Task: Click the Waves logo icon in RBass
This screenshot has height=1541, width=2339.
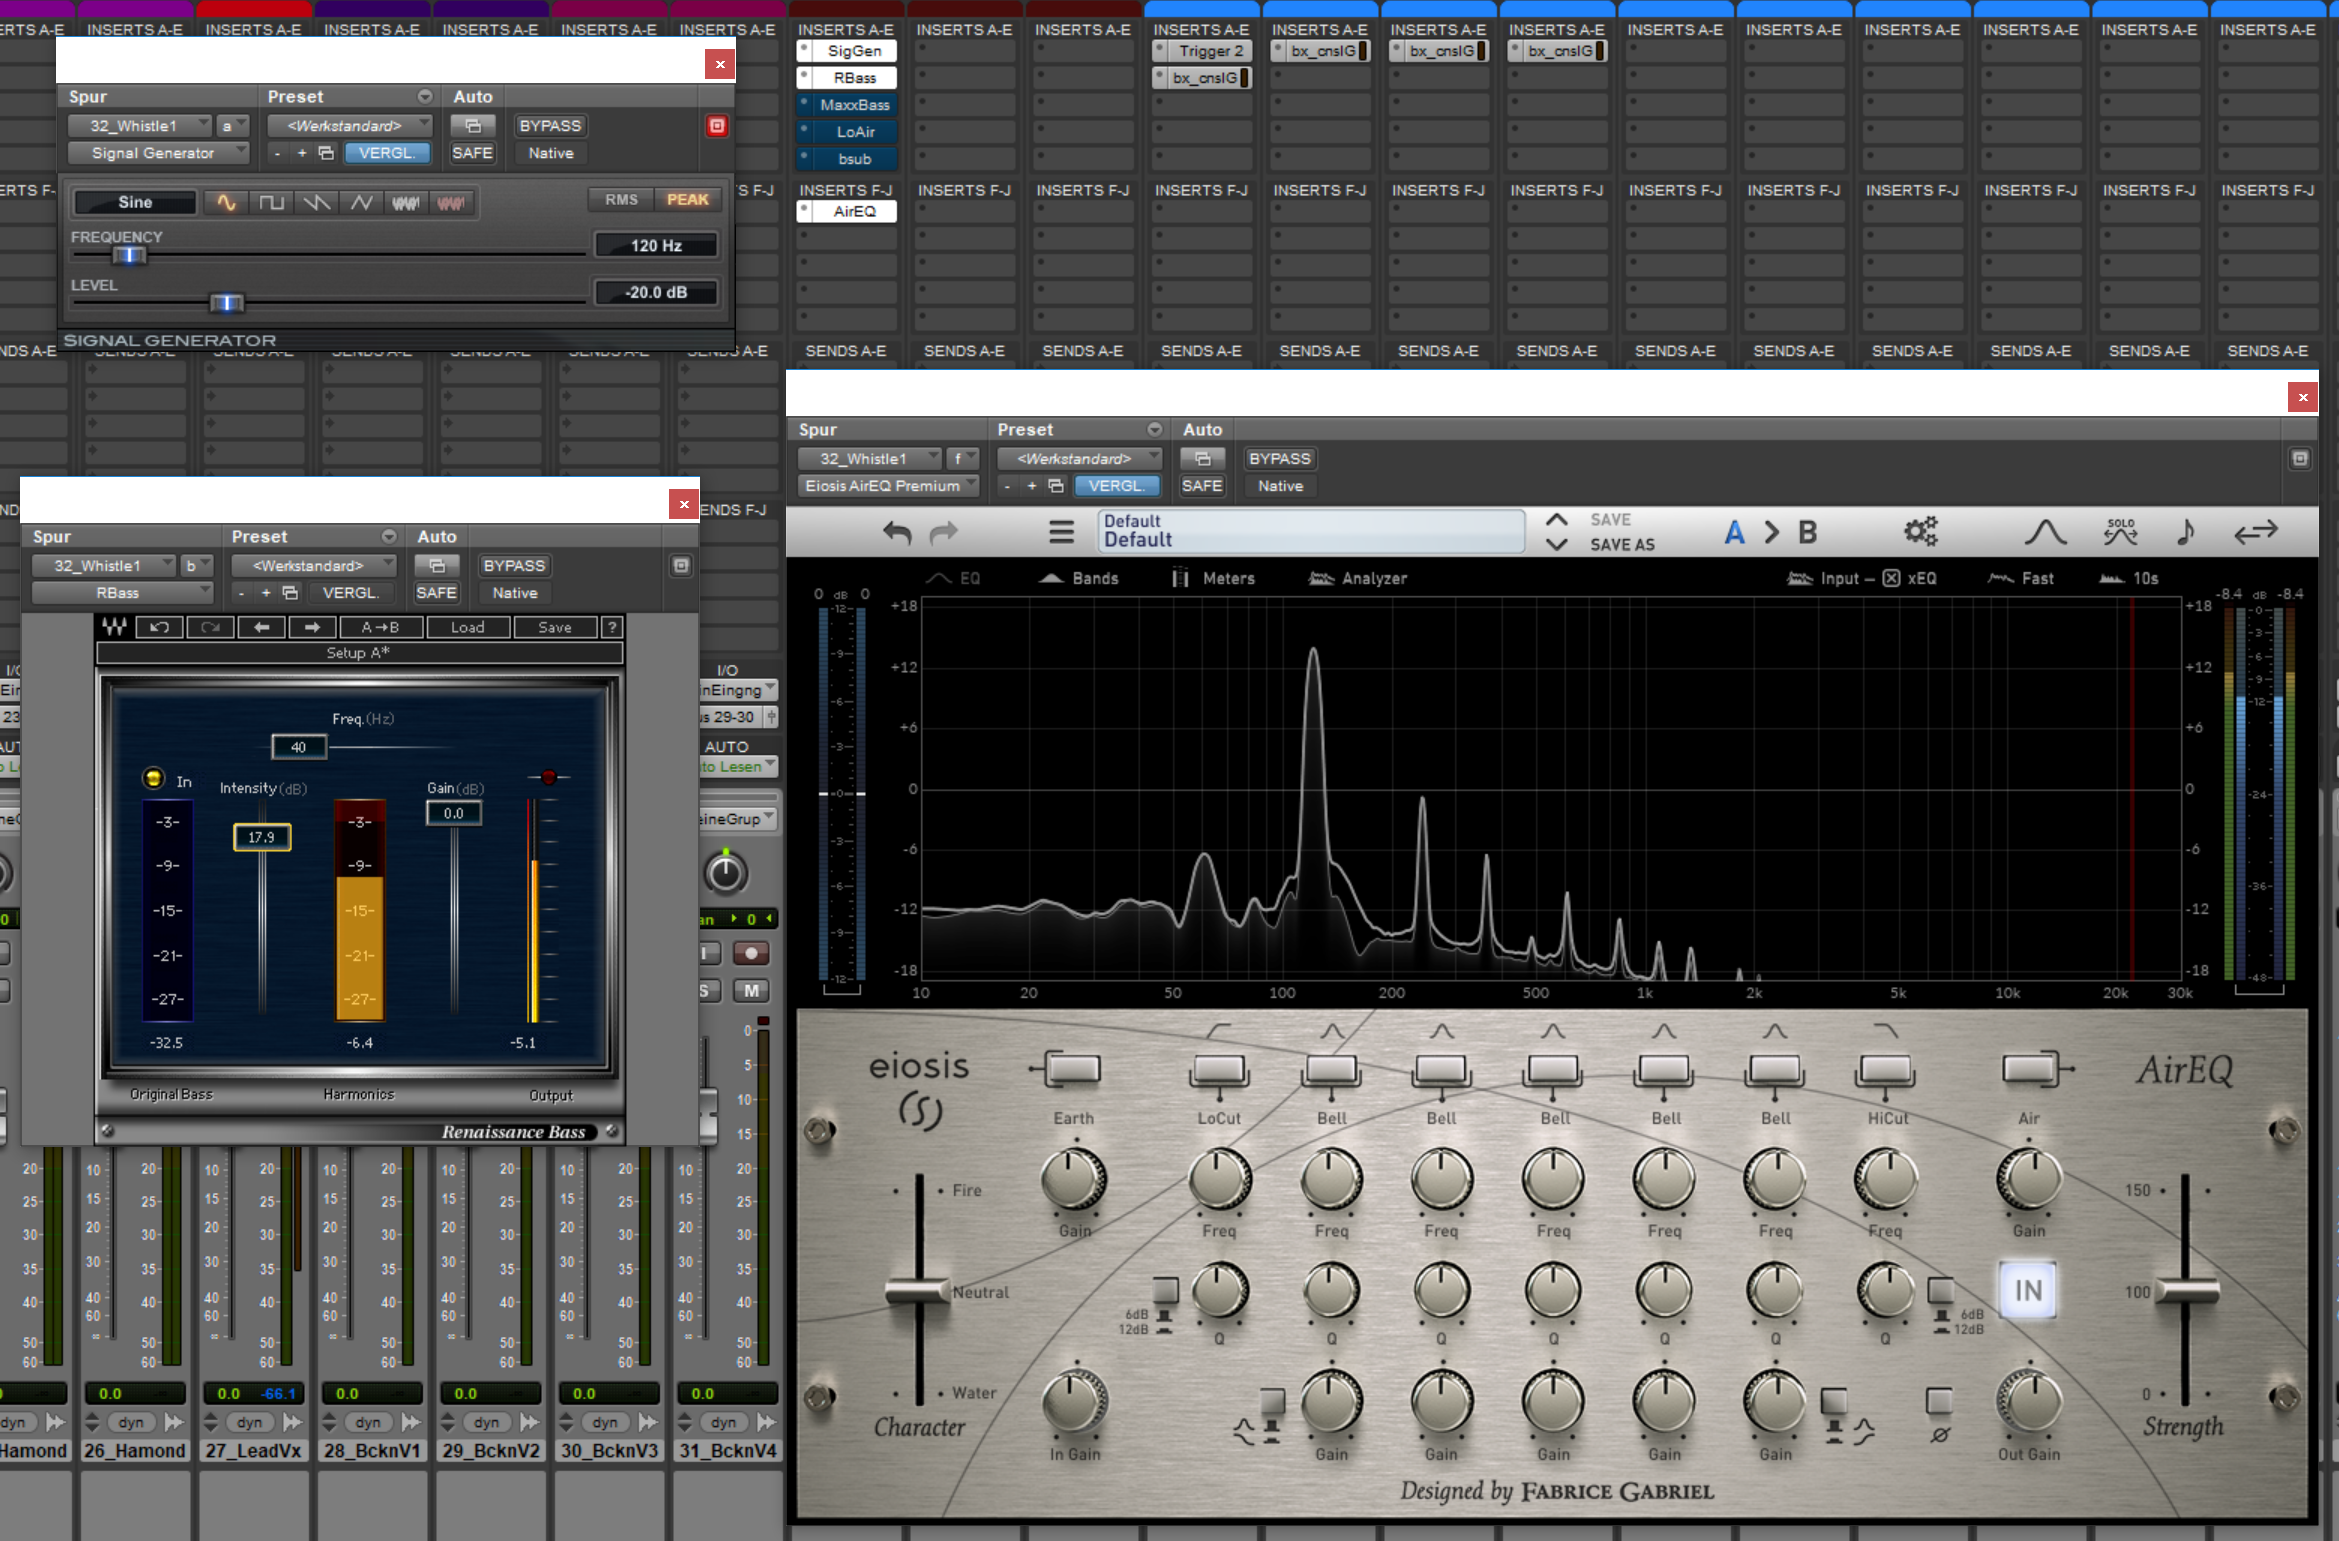Action: point(114,627)
